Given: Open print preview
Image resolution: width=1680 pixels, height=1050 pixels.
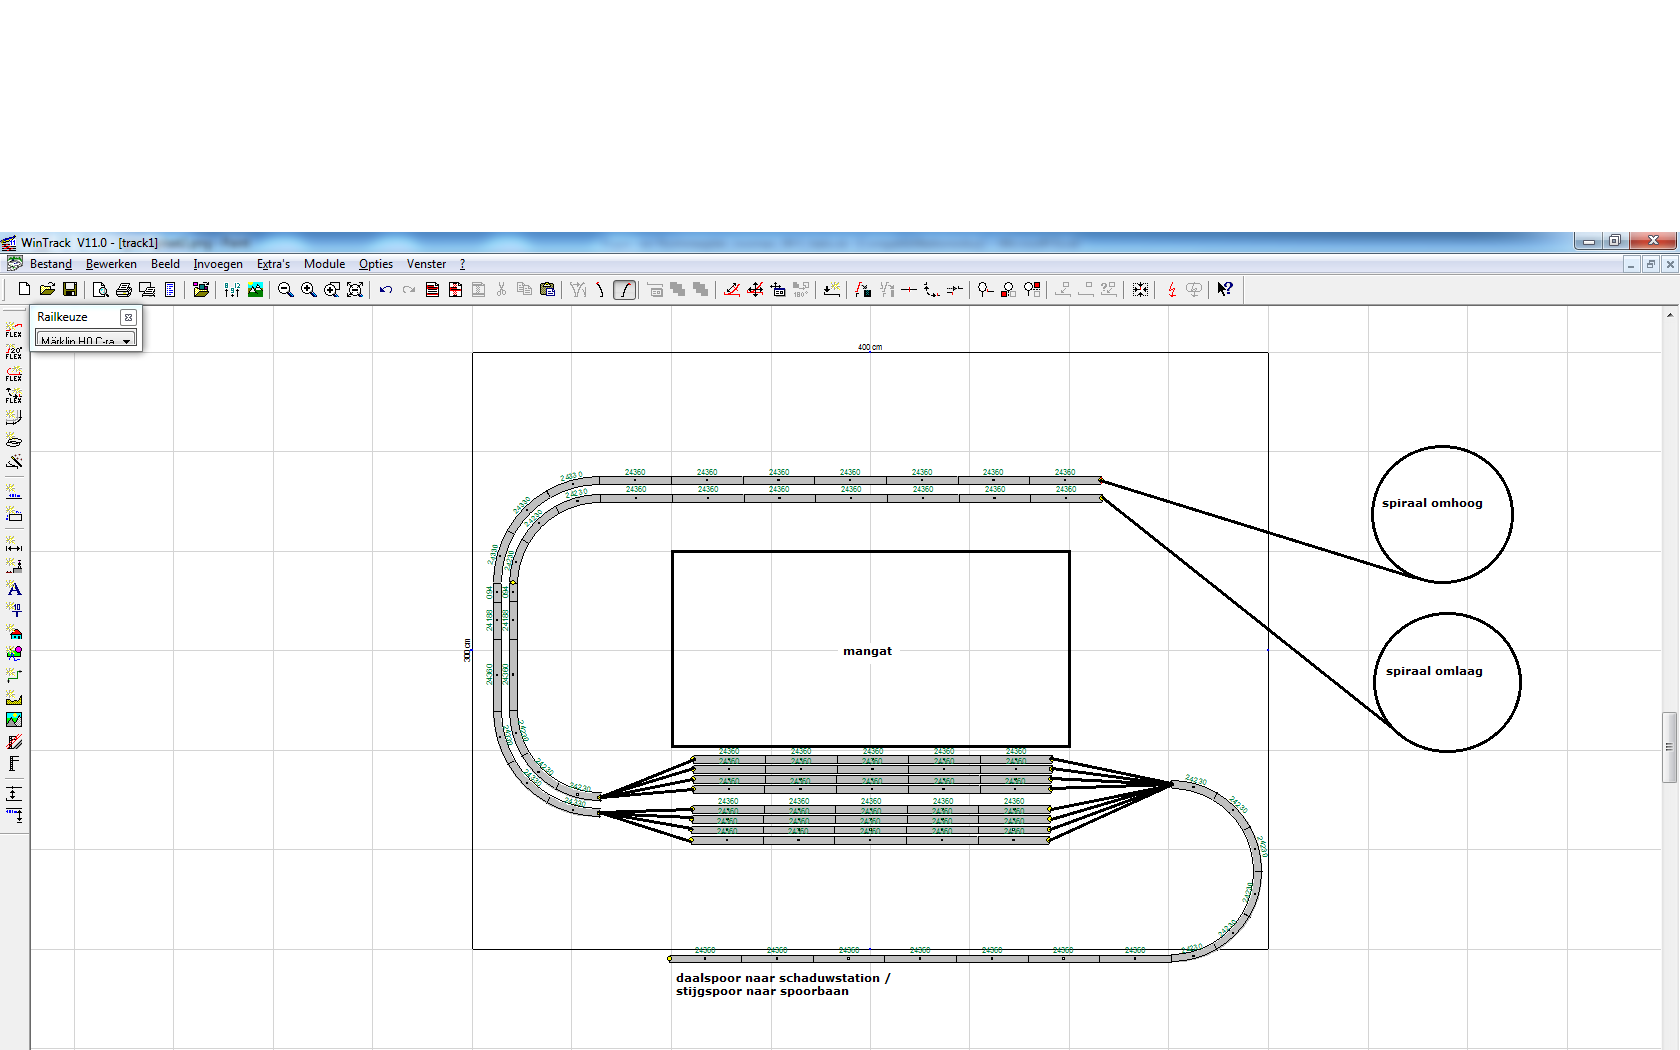Looking at the screenshot, I should [100, 289].
